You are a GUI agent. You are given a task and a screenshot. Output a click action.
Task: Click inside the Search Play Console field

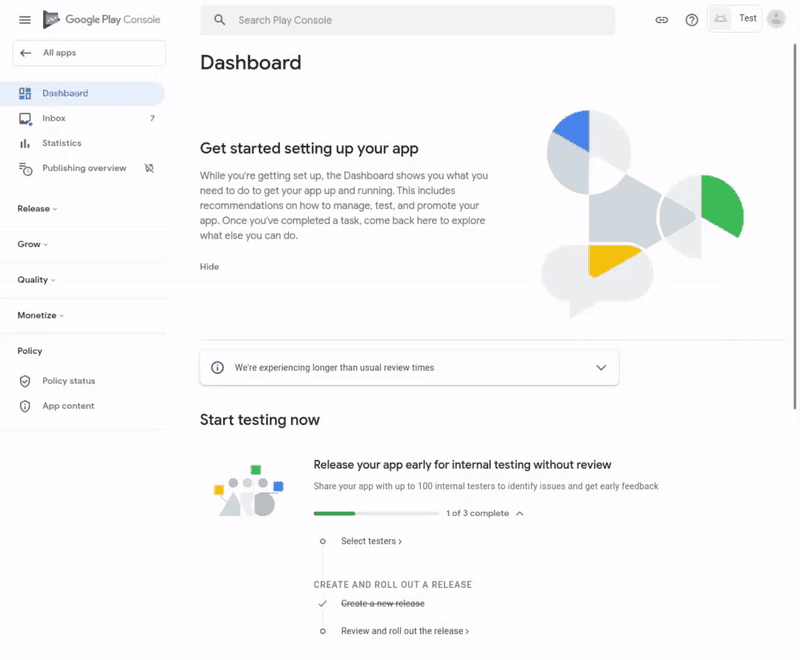tap(400, 19)
